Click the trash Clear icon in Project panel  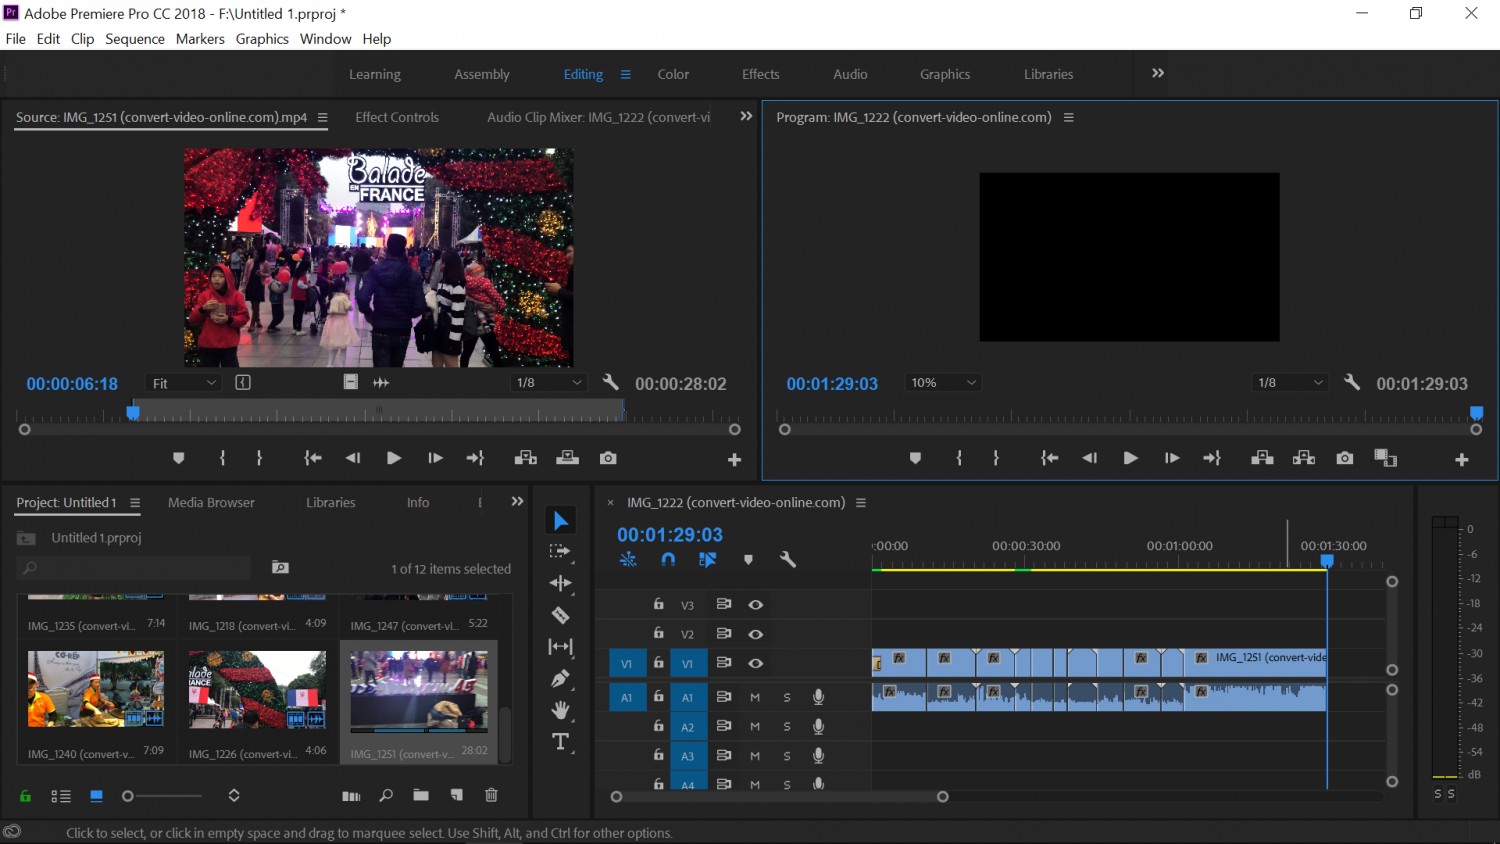pos(491,796)
